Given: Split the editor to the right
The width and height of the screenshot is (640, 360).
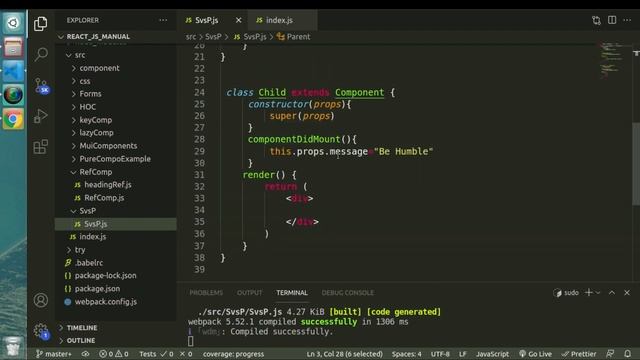Looking at the screenshot, I should tap(612, 20).
